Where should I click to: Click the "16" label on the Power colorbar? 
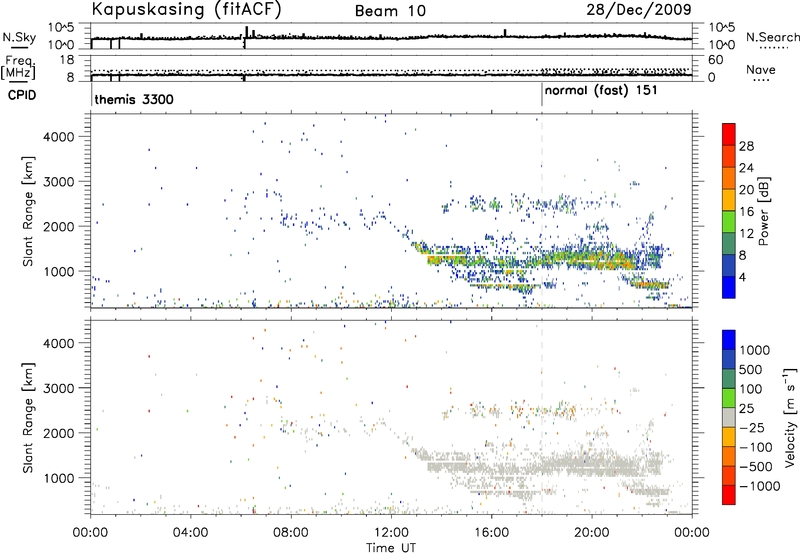tap(746, 212)
